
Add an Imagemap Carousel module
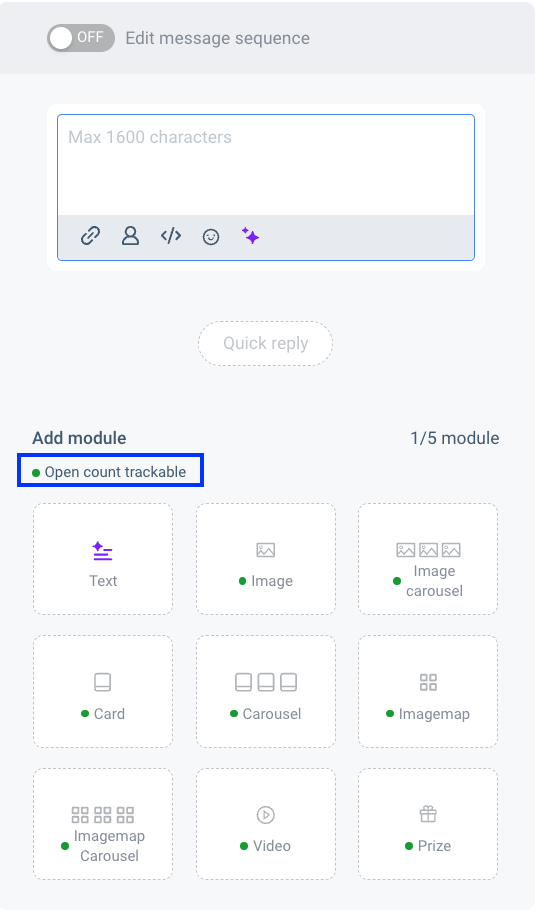(x=103, y=824)
